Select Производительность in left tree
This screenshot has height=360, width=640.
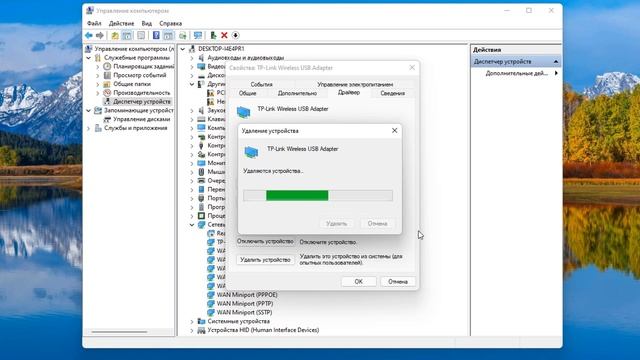141,93
